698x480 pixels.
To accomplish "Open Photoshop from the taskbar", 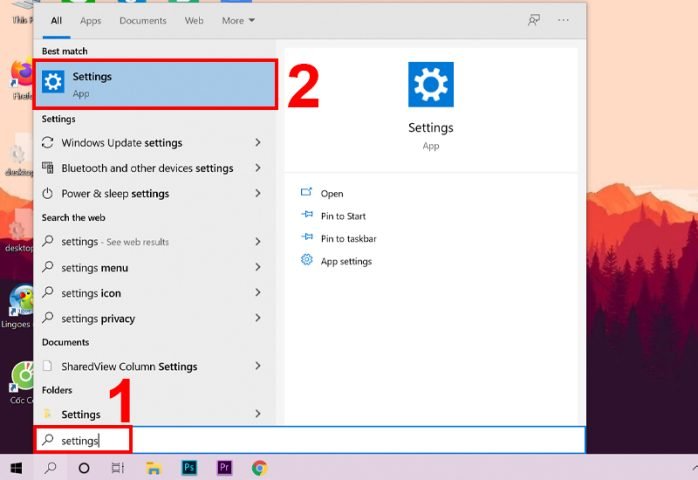I will (189, 467).
